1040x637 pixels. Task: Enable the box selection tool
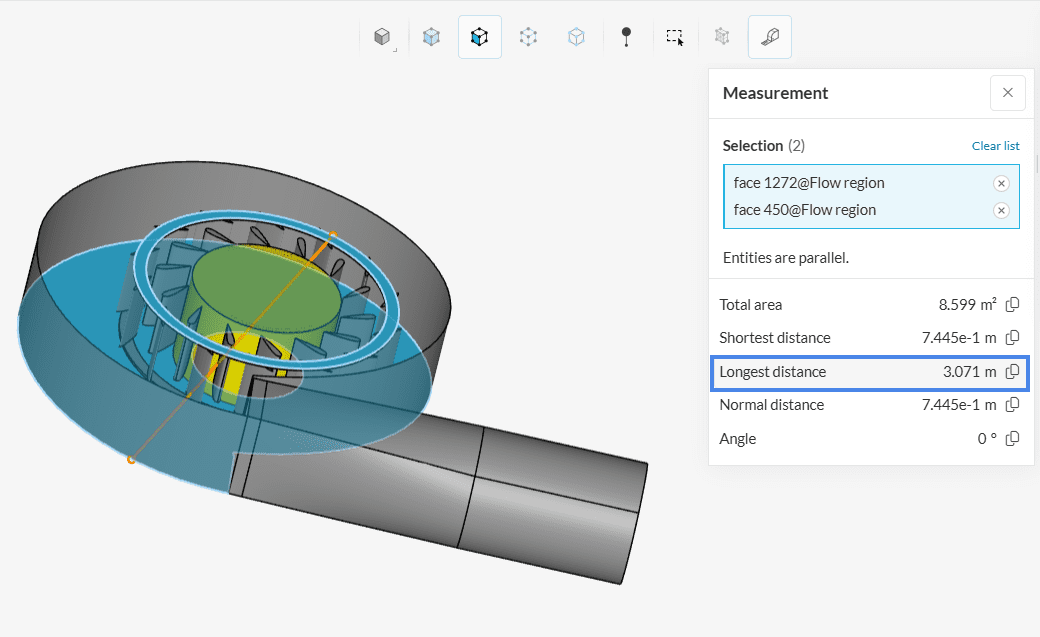[x=675, y=37]
